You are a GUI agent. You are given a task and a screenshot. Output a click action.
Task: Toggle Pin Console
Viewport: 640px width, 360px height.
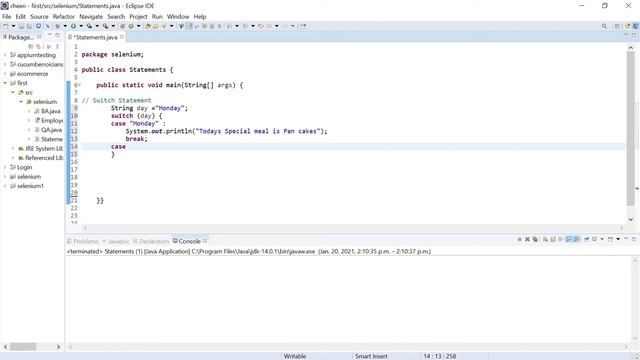tap(587, 239)
